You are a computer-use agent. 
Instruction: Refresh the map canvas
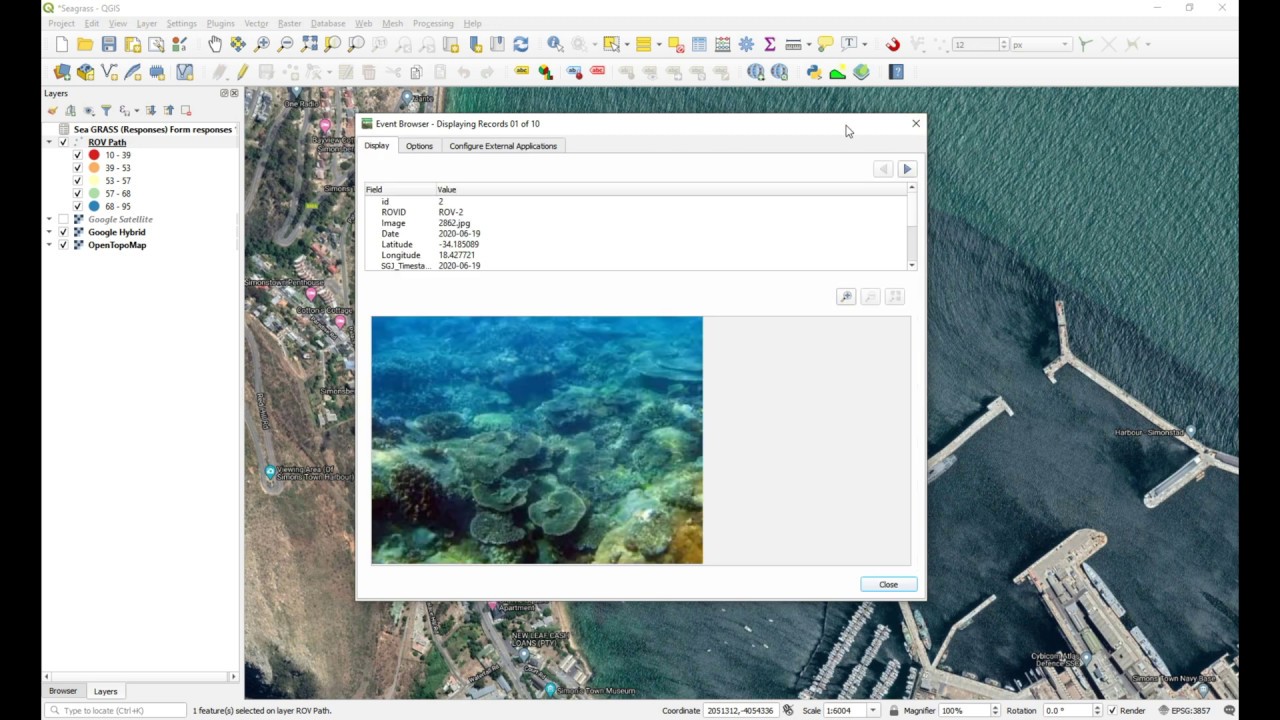click(x=521, y=44)
